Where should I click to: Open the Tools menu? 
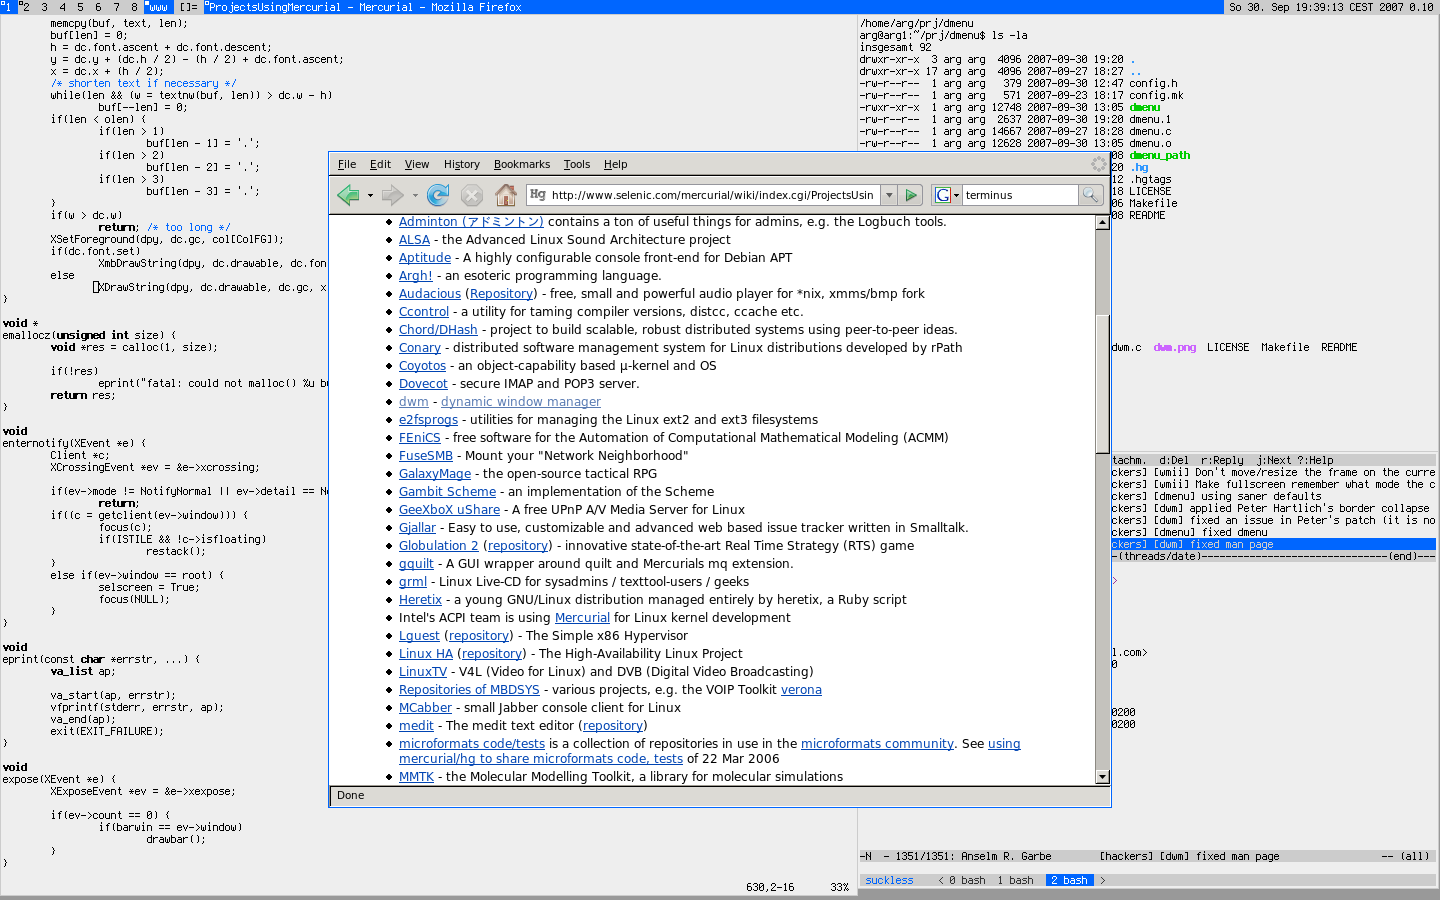click(576, 164)
